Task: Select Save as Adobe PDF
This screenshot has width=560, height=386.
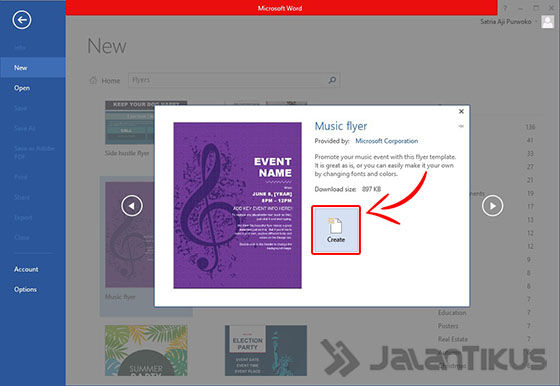Action: click(33, 152)
